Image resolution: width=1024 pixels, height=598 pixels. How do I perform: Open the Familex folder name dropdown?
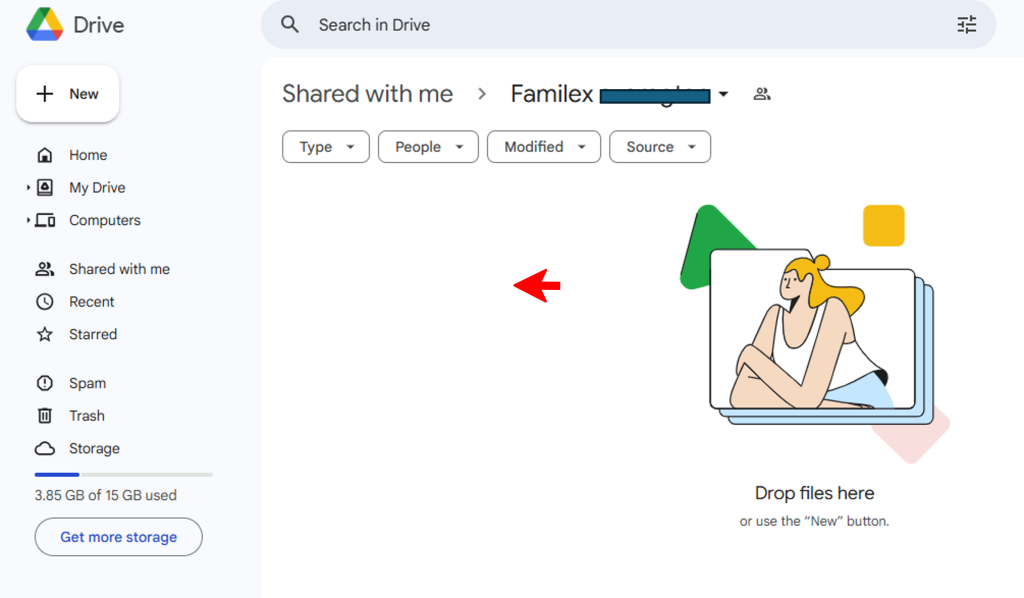tap(723, 95)
